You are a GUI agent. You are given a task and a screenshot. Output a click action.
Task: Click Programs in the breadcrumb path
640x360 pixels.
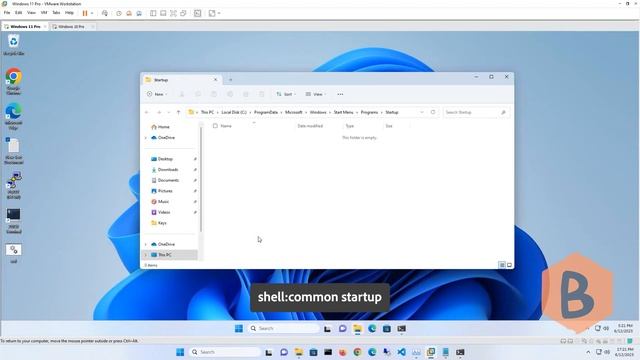[369, 112]
